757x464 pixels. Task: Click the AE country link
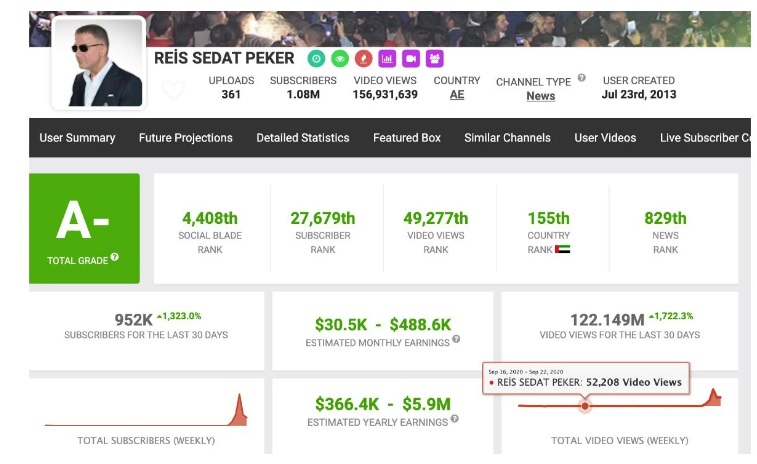coord(457,95)
